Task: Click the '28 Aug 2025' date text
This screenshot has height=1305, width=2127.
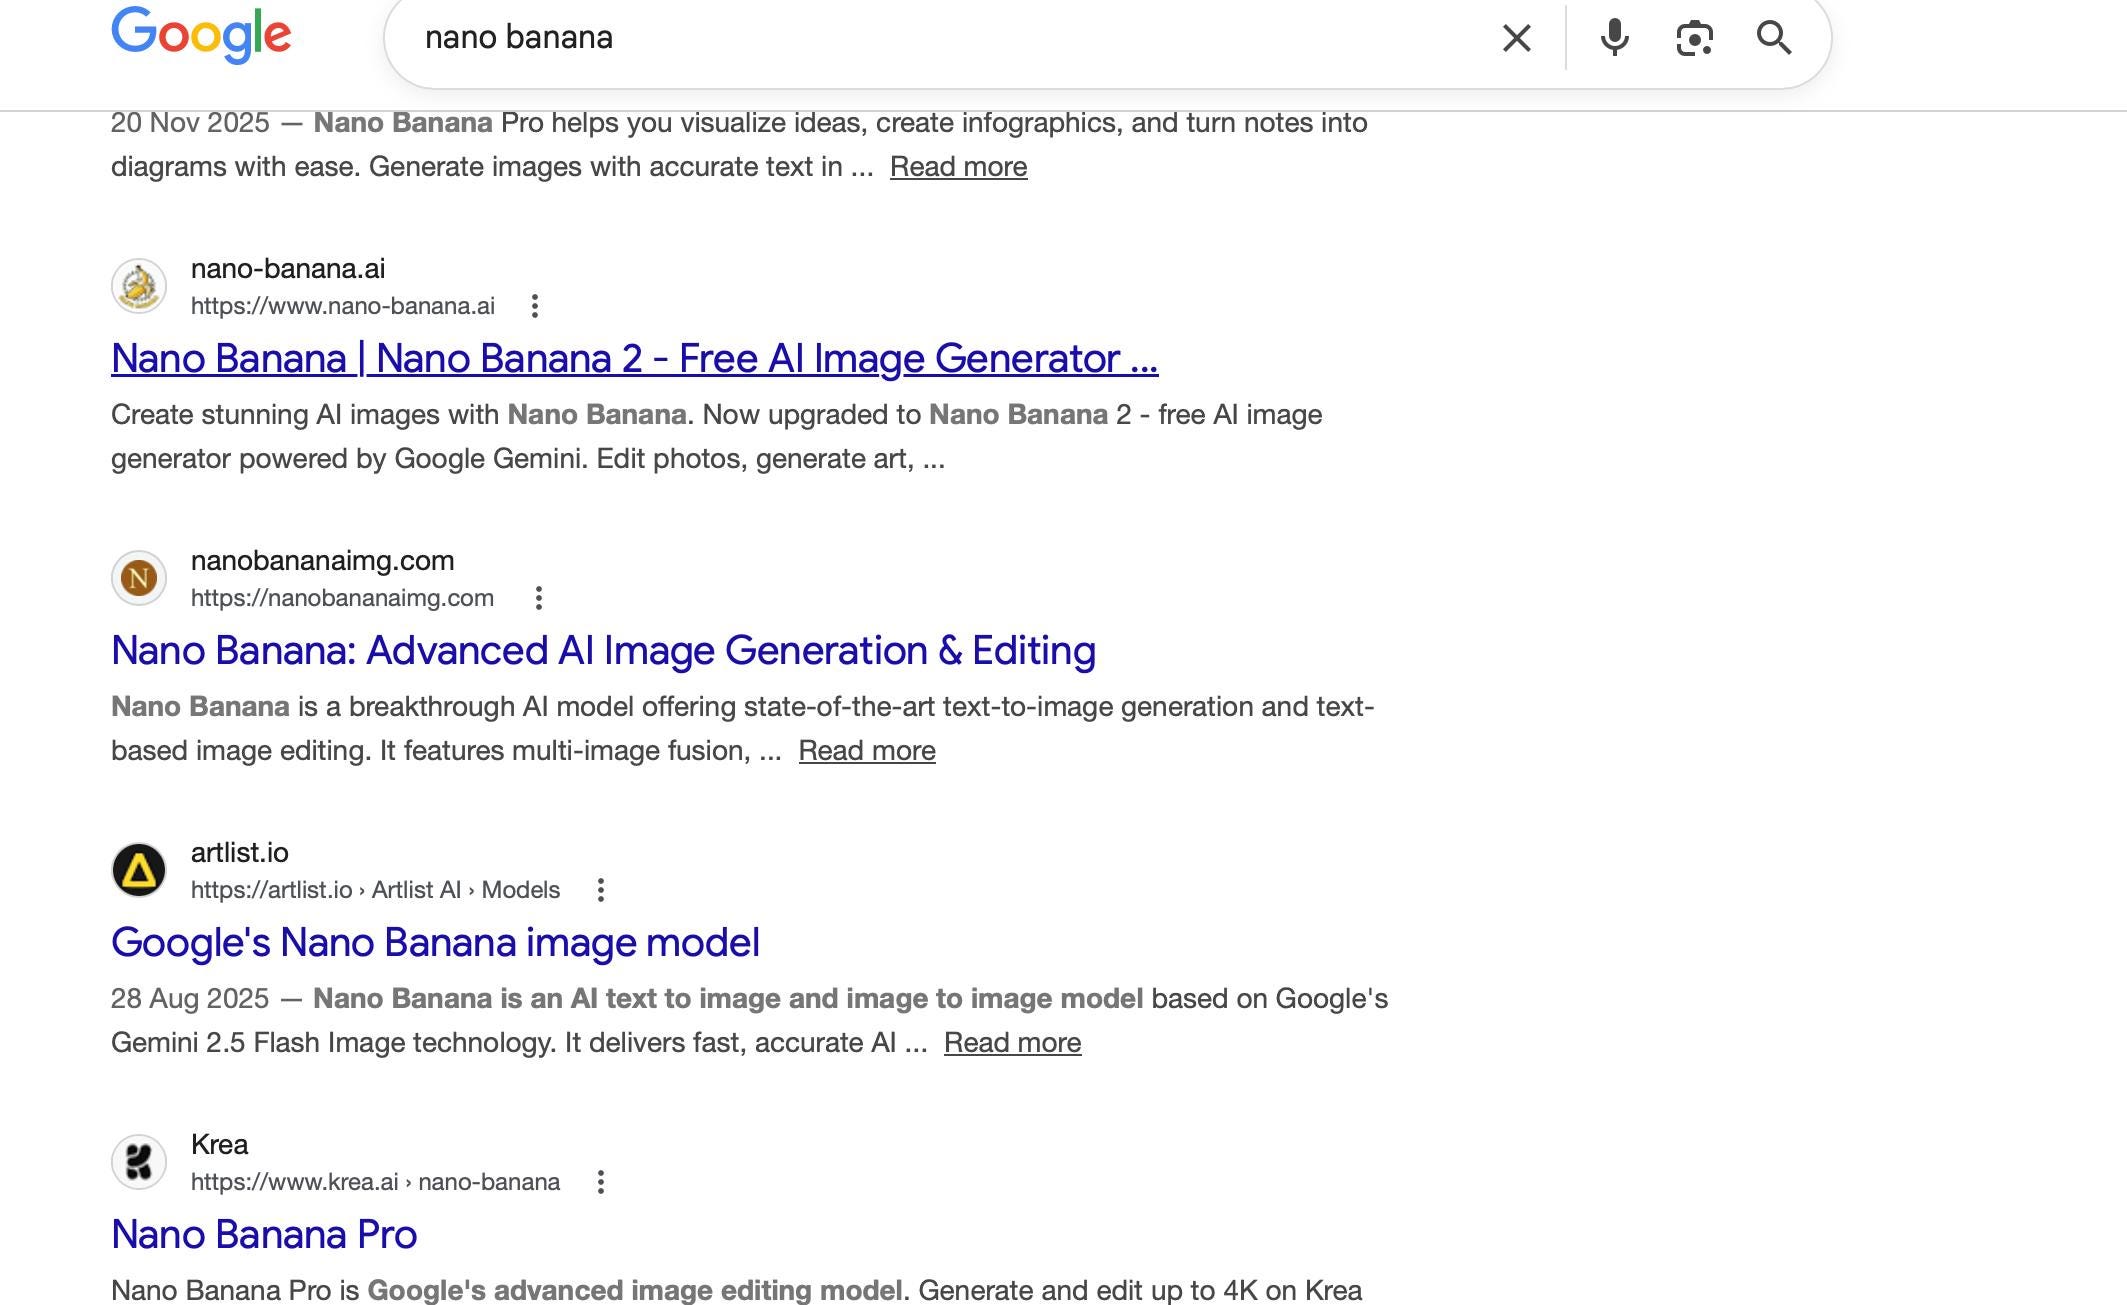Action: pyautogui.click(x=190, y=999)
